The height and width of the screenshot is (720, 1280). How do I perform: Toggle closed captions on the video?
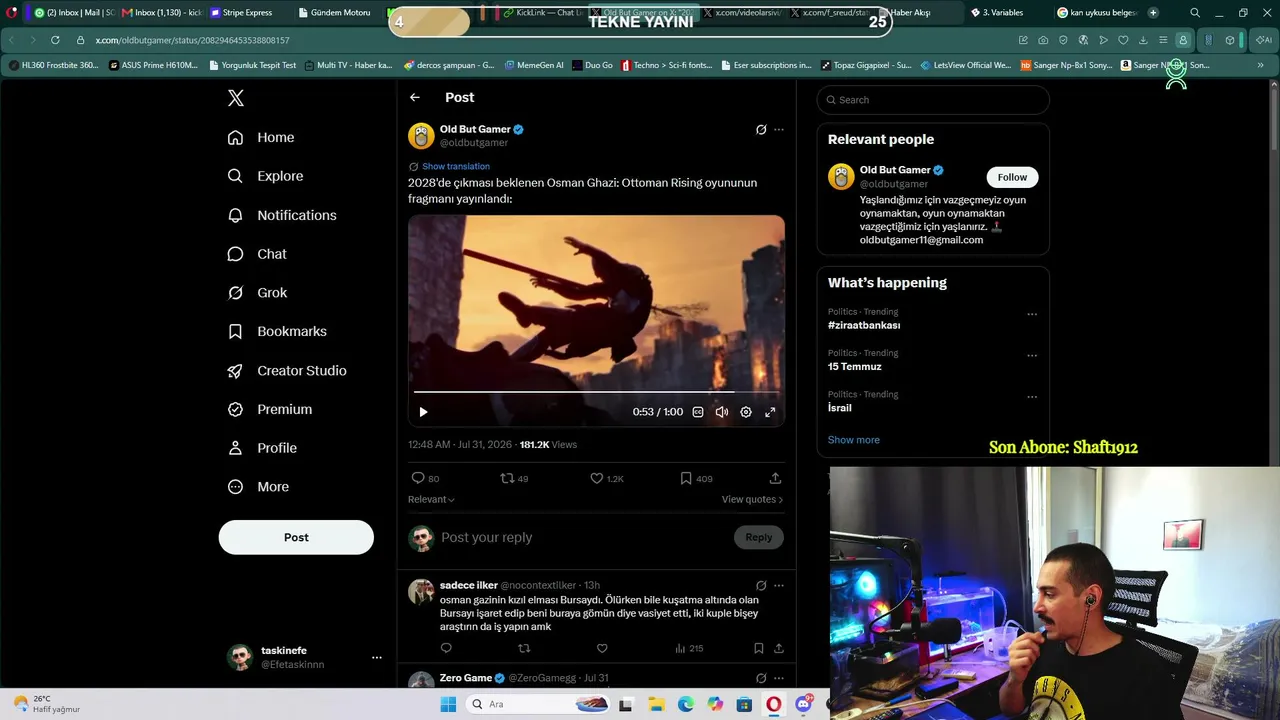point(698,412)
